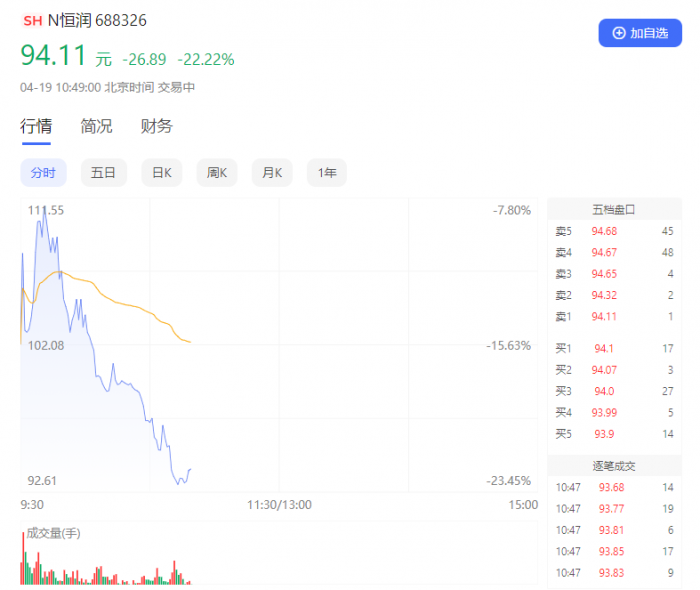Click the 买1 bid row at 94.1
Viewport: 700px width, 590px height.
coord(614,348)
